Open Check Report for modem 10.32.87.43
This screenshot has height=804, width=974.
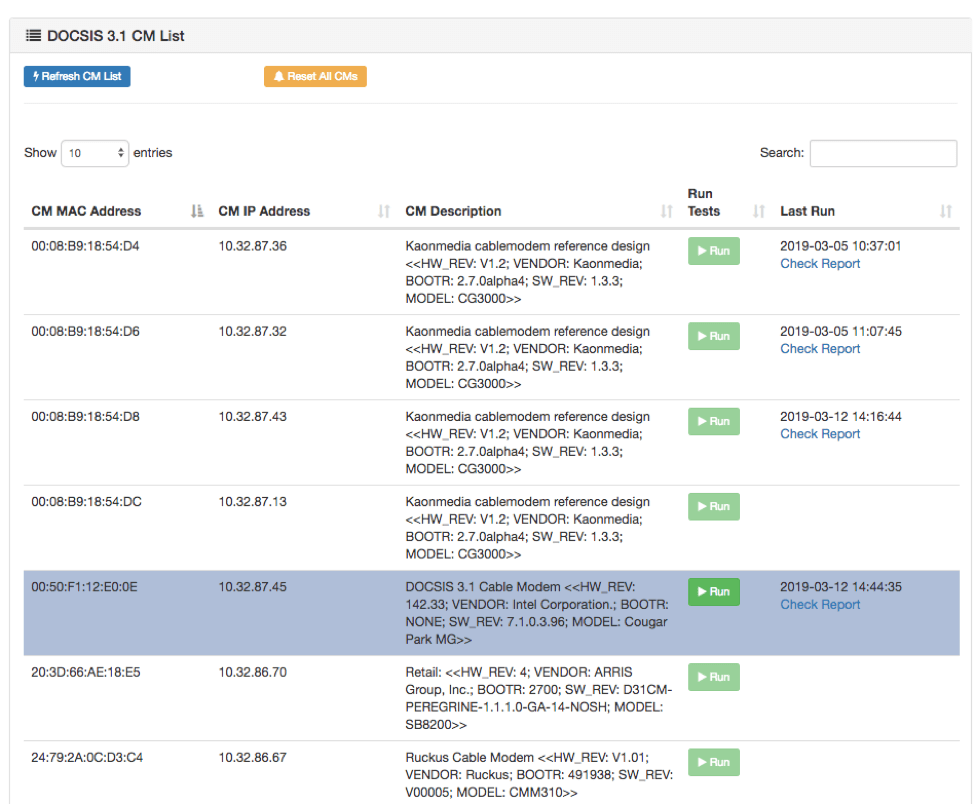click(820, 433)
